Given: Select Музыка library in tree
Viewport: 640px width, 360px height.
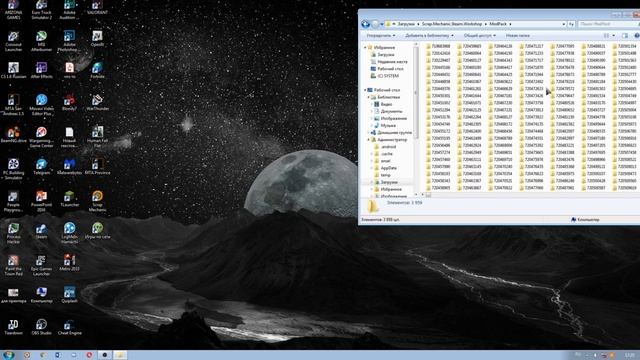Looking at the screenshot, I should [384, 125].
